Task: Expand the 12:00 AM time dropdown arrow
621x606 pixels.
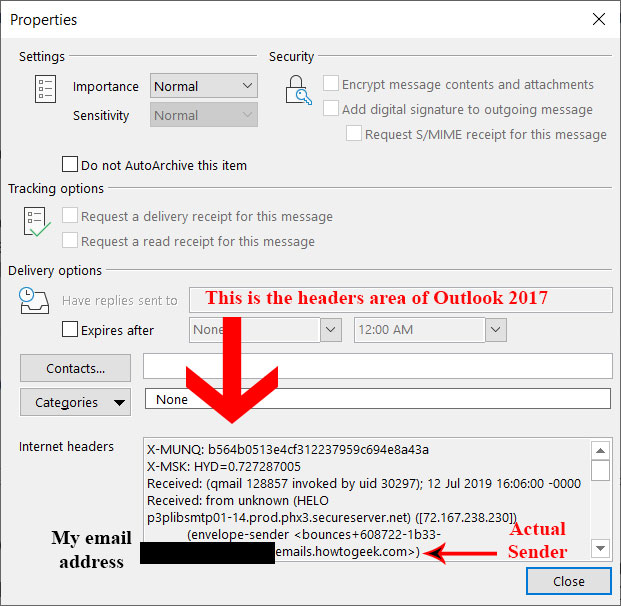Action: (496, 330)
